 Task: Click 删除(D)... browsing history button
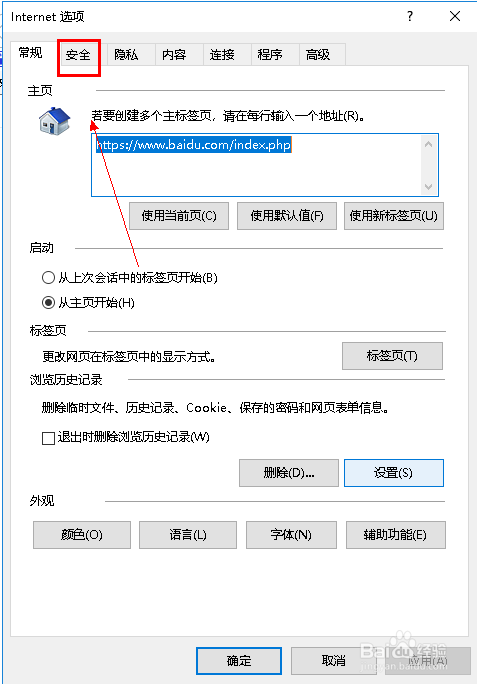click(x=289, y=473)
